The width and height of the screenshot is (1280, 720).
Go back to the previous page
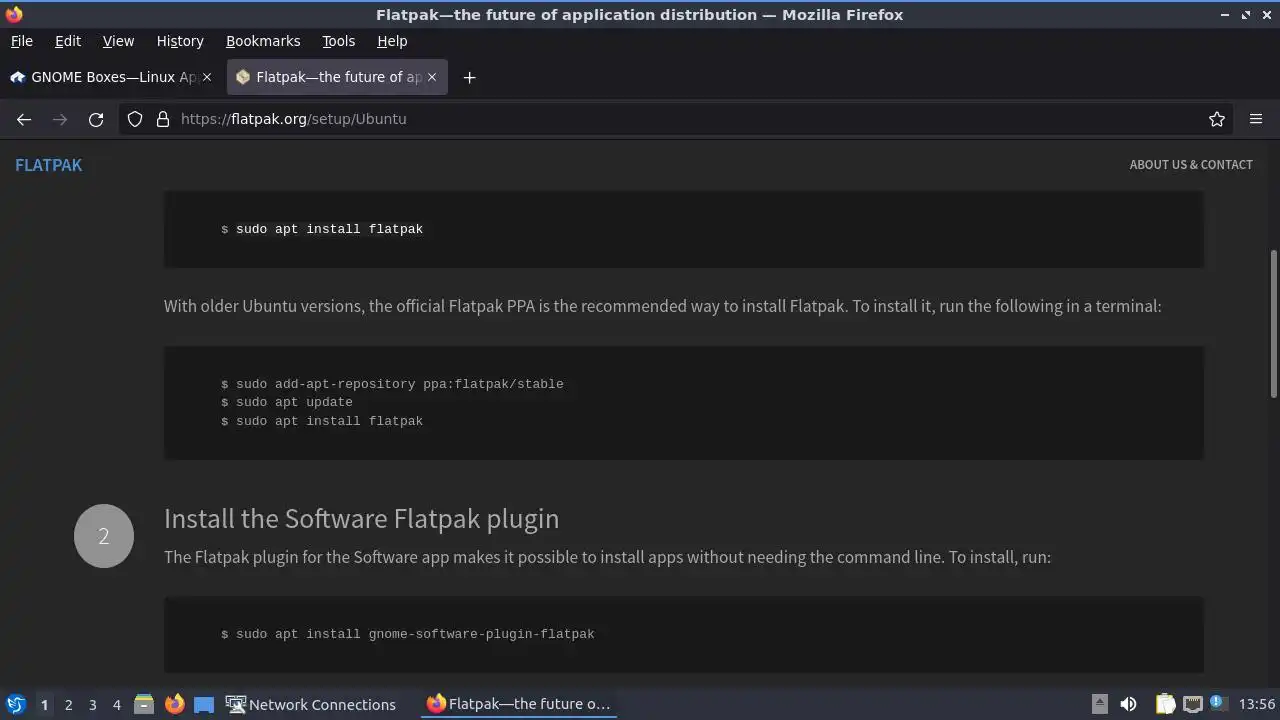(x=24, y=119)
